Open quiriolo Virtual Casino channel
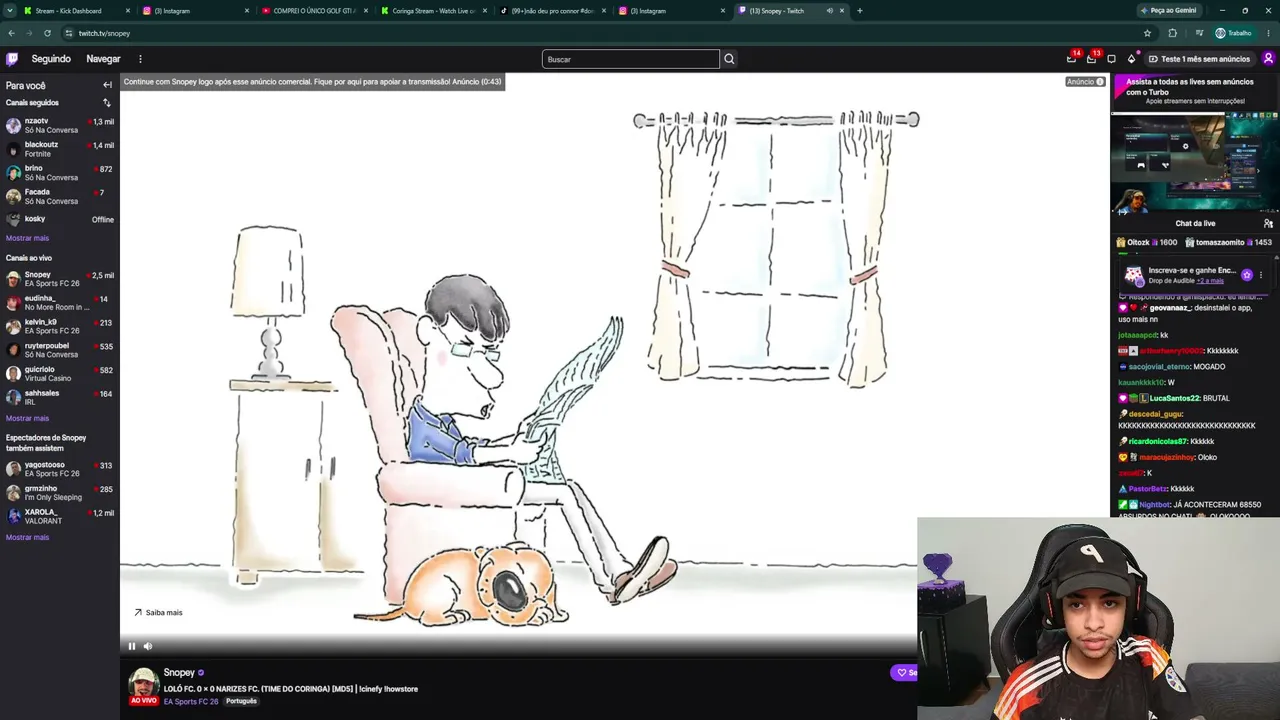The height and width of the screenshot is (720, 1280). pos(60,375)
